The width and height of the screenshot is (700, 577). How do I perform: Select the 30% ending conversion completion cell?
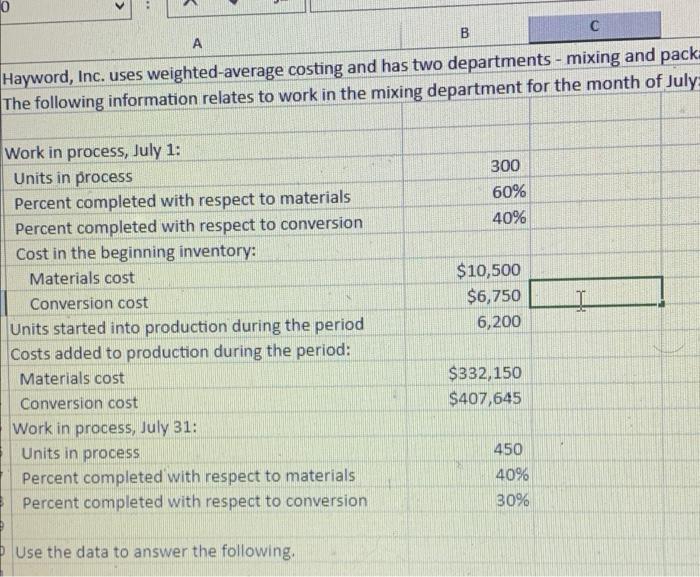click(x=512, y=500)
